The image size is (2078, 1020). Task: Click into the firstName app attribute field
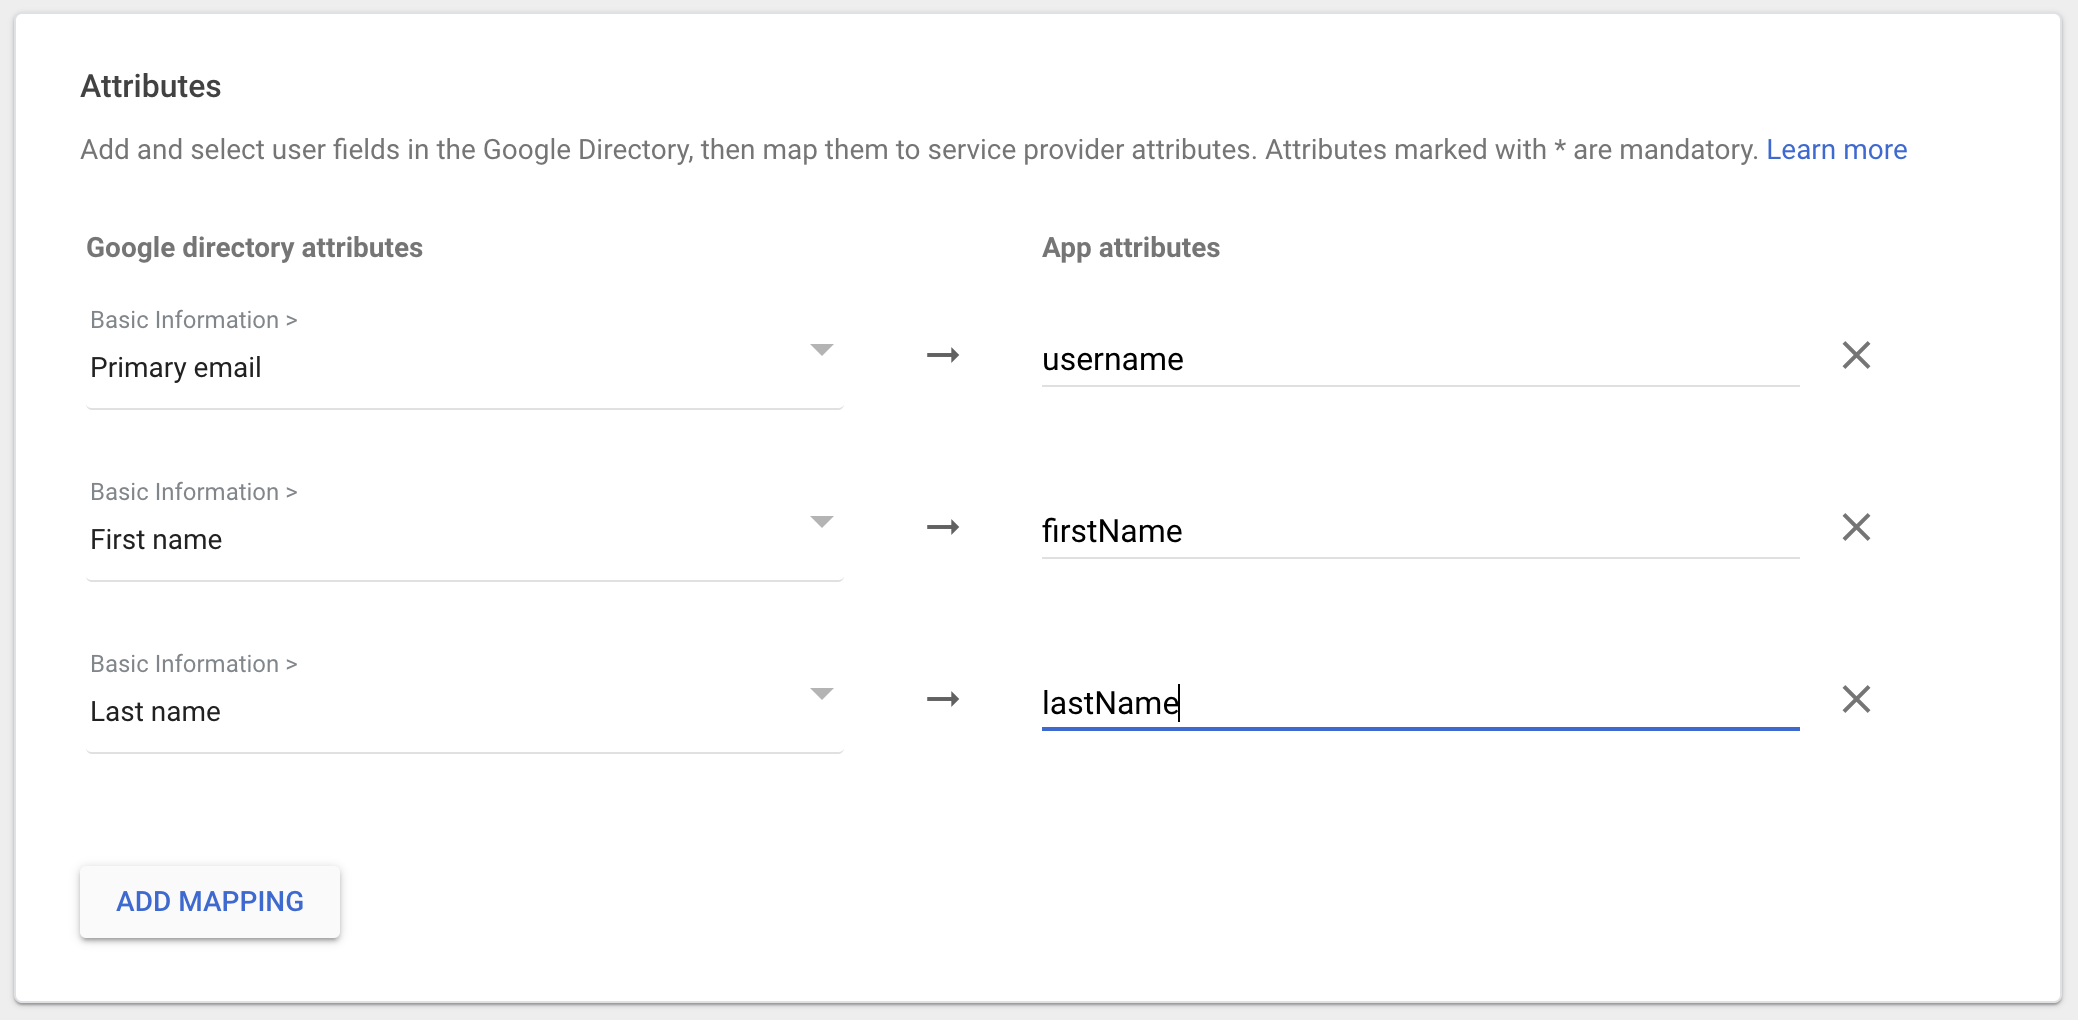click(1420, 531)
